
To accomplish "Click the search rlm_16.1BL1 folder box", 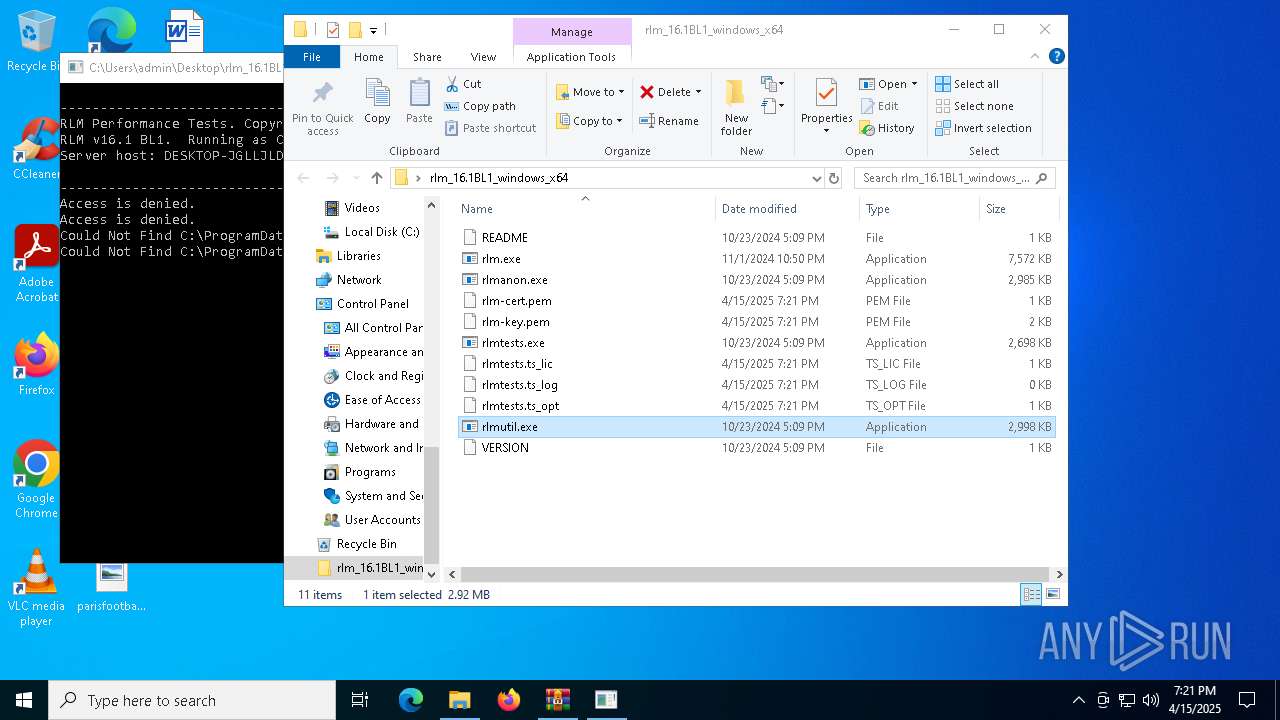I will tap(955, 178).
